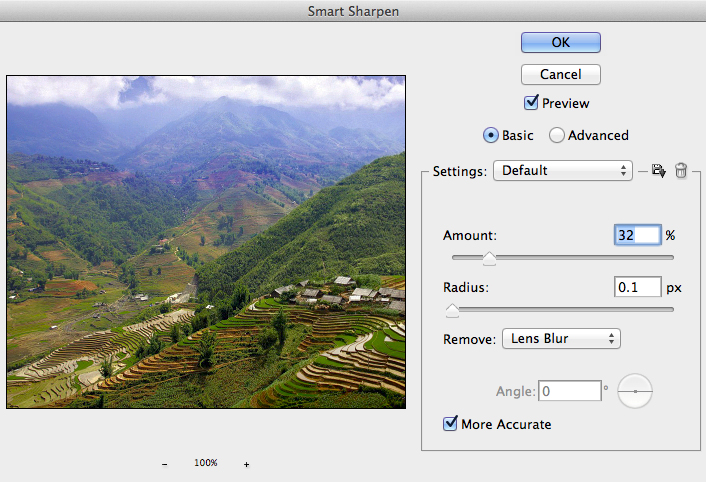
Task: Click the trash icon to delete settings
Action: tap(681, 171)
